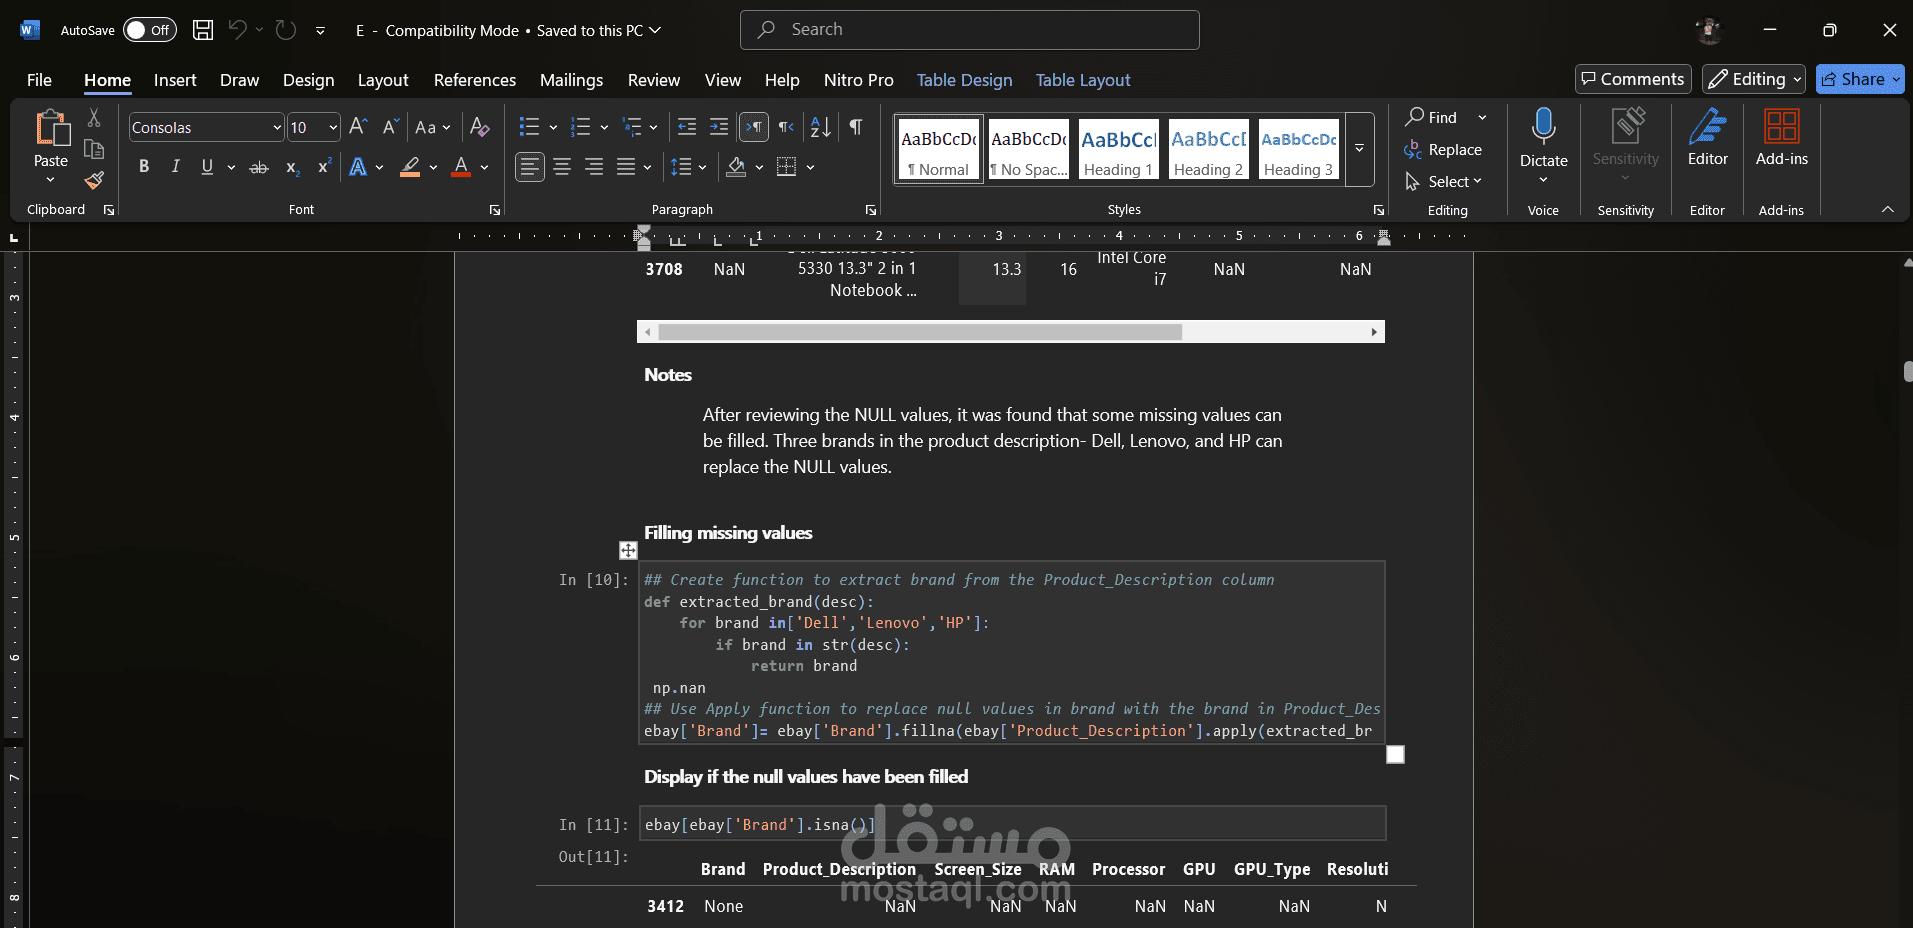Start Dictate with the microphone icon

1544,127
